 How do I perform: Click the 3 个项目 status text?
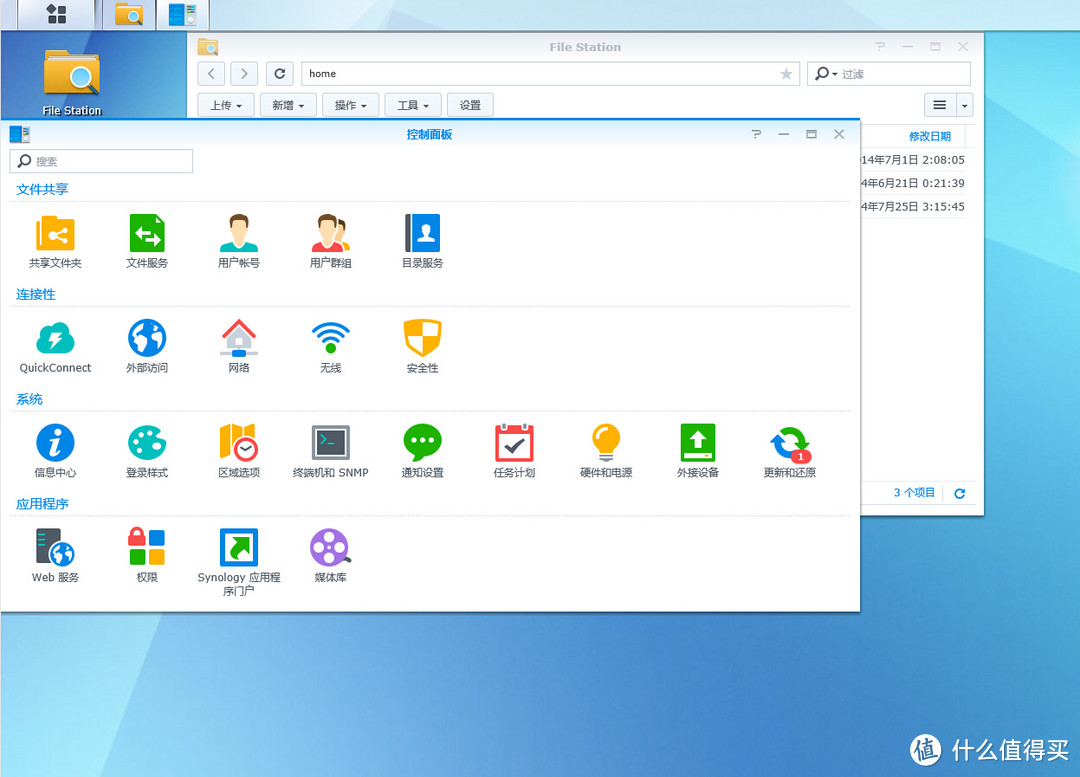pyautogui.click(x=914, y=493)
